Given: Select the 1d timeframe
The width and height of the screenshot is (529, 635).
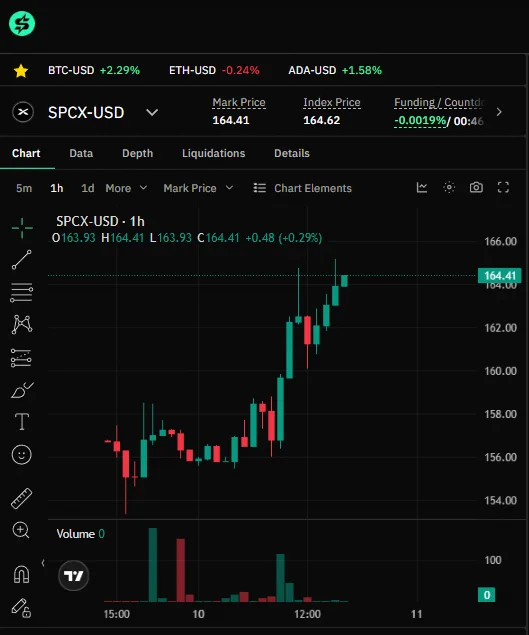Looking at the screenshot, I should 87,188.
